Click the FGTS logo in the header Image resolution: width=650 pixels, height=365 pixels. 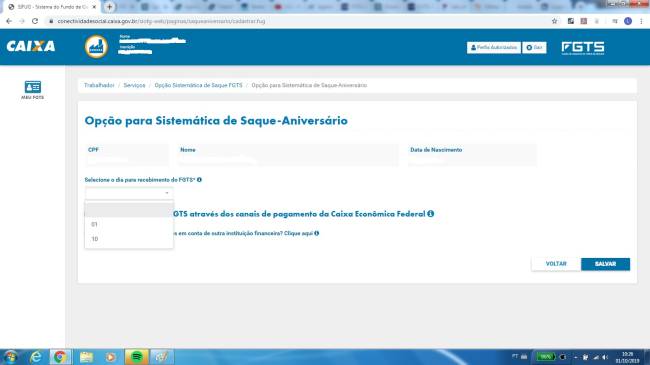coord(583,48)
